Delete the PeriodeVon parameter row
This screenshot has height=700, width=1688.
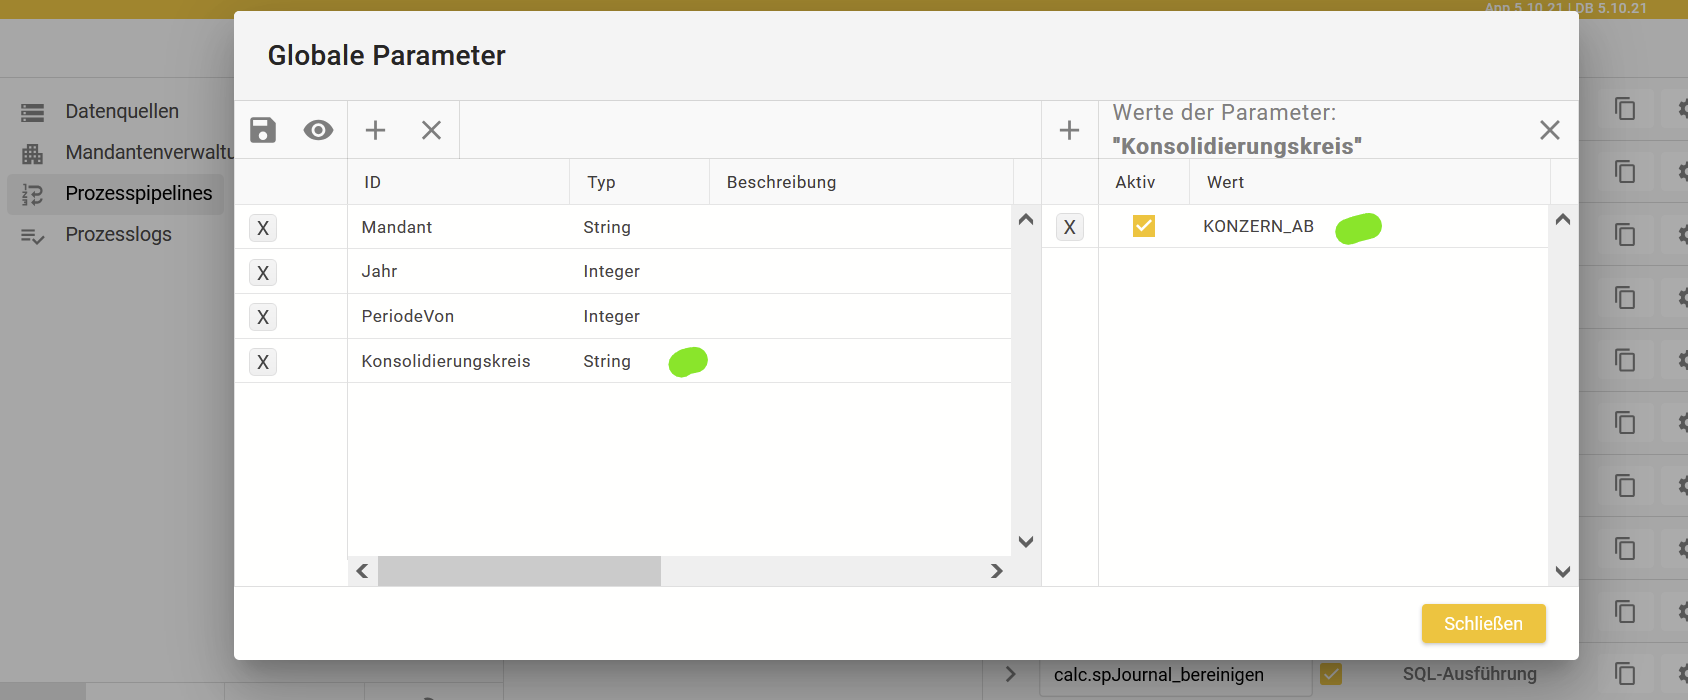point(263,317)
